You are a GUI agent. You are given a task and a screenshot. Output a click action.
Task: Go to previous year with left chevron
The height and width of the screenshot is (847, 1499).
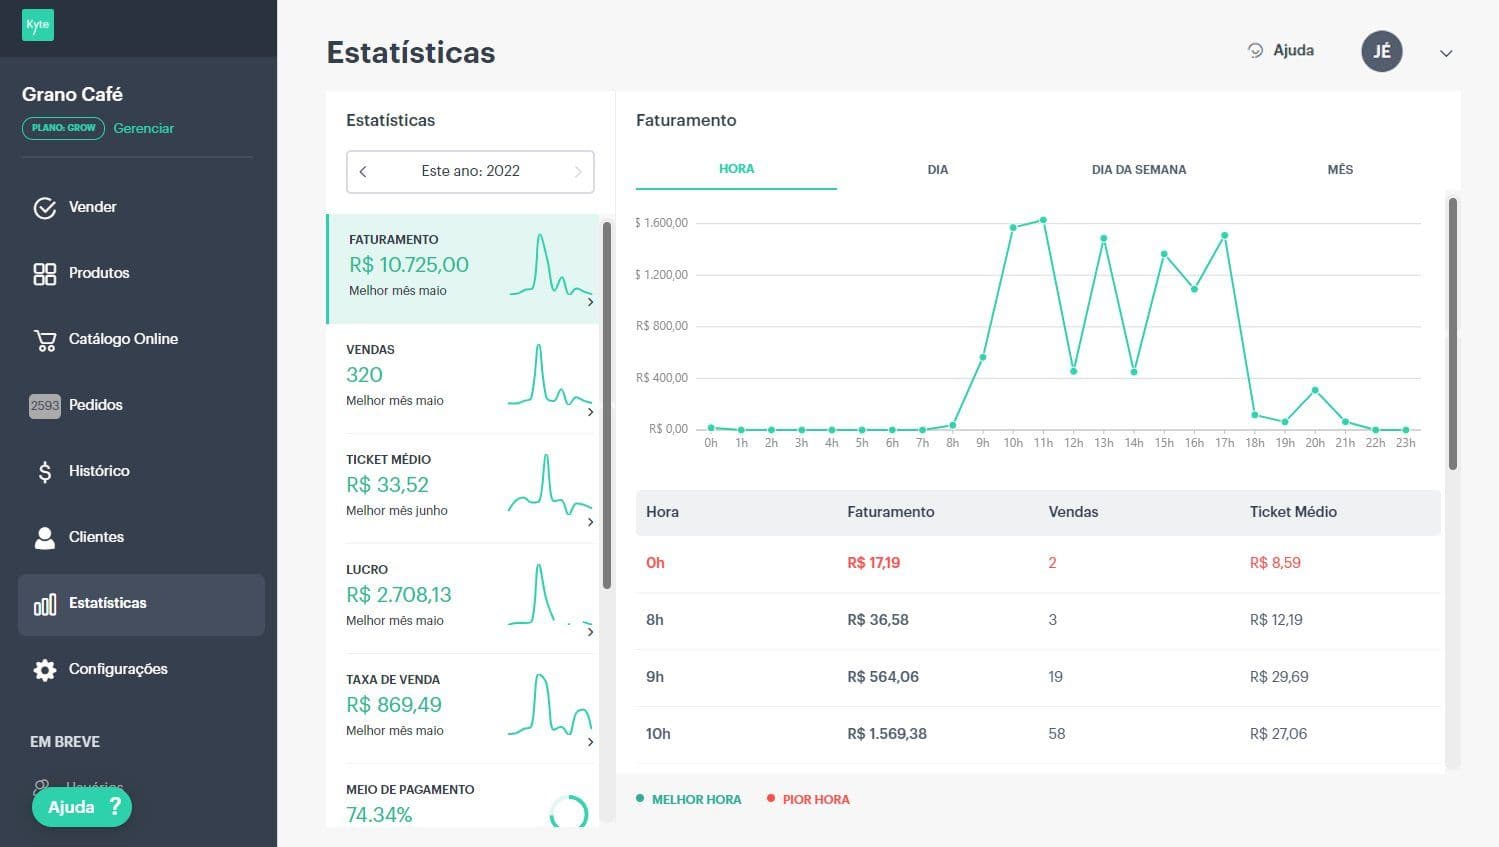pos(363,172)
